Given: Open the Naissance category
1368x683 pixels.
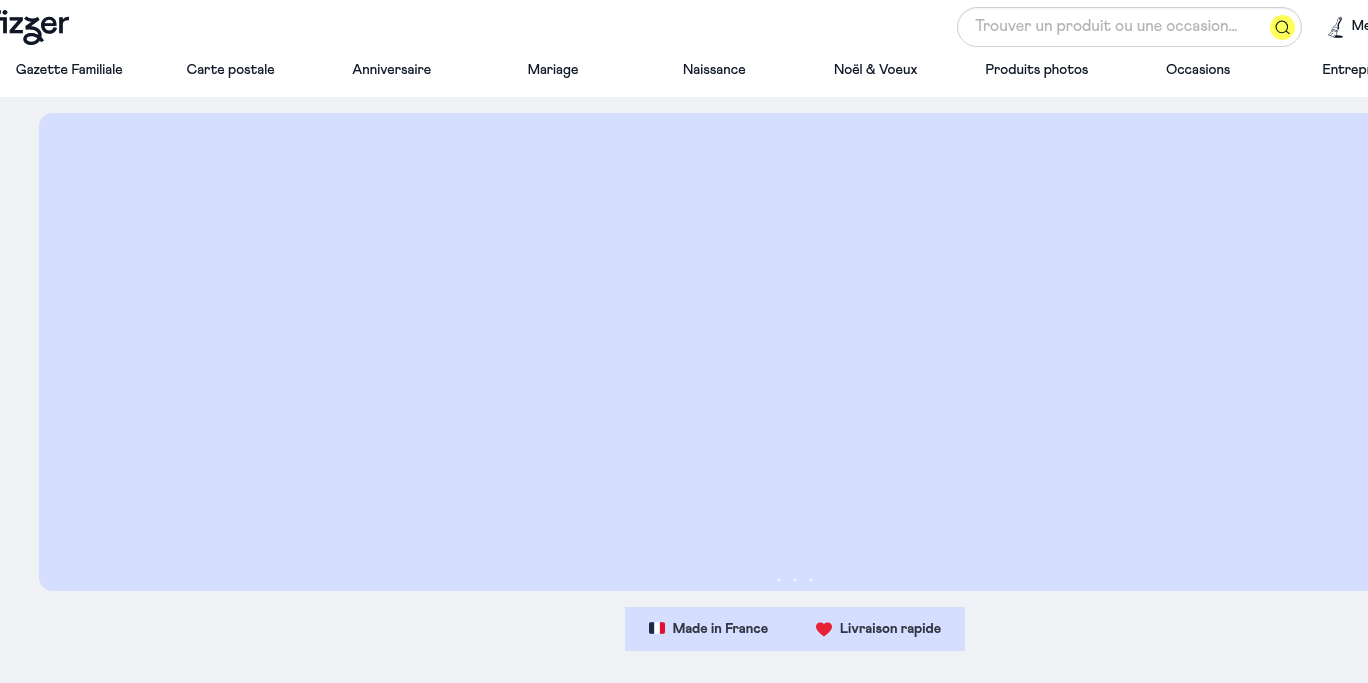Looking at the screenshot, I should point(714,70).
